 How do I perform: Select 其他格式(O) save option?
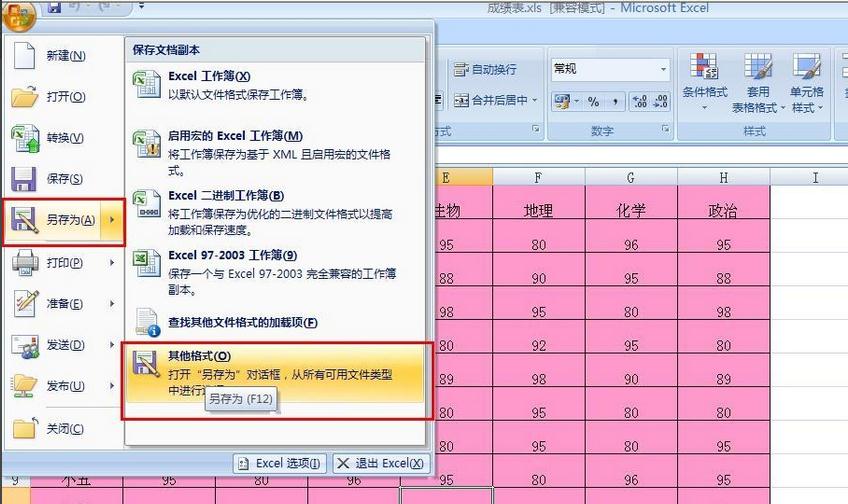275,373
